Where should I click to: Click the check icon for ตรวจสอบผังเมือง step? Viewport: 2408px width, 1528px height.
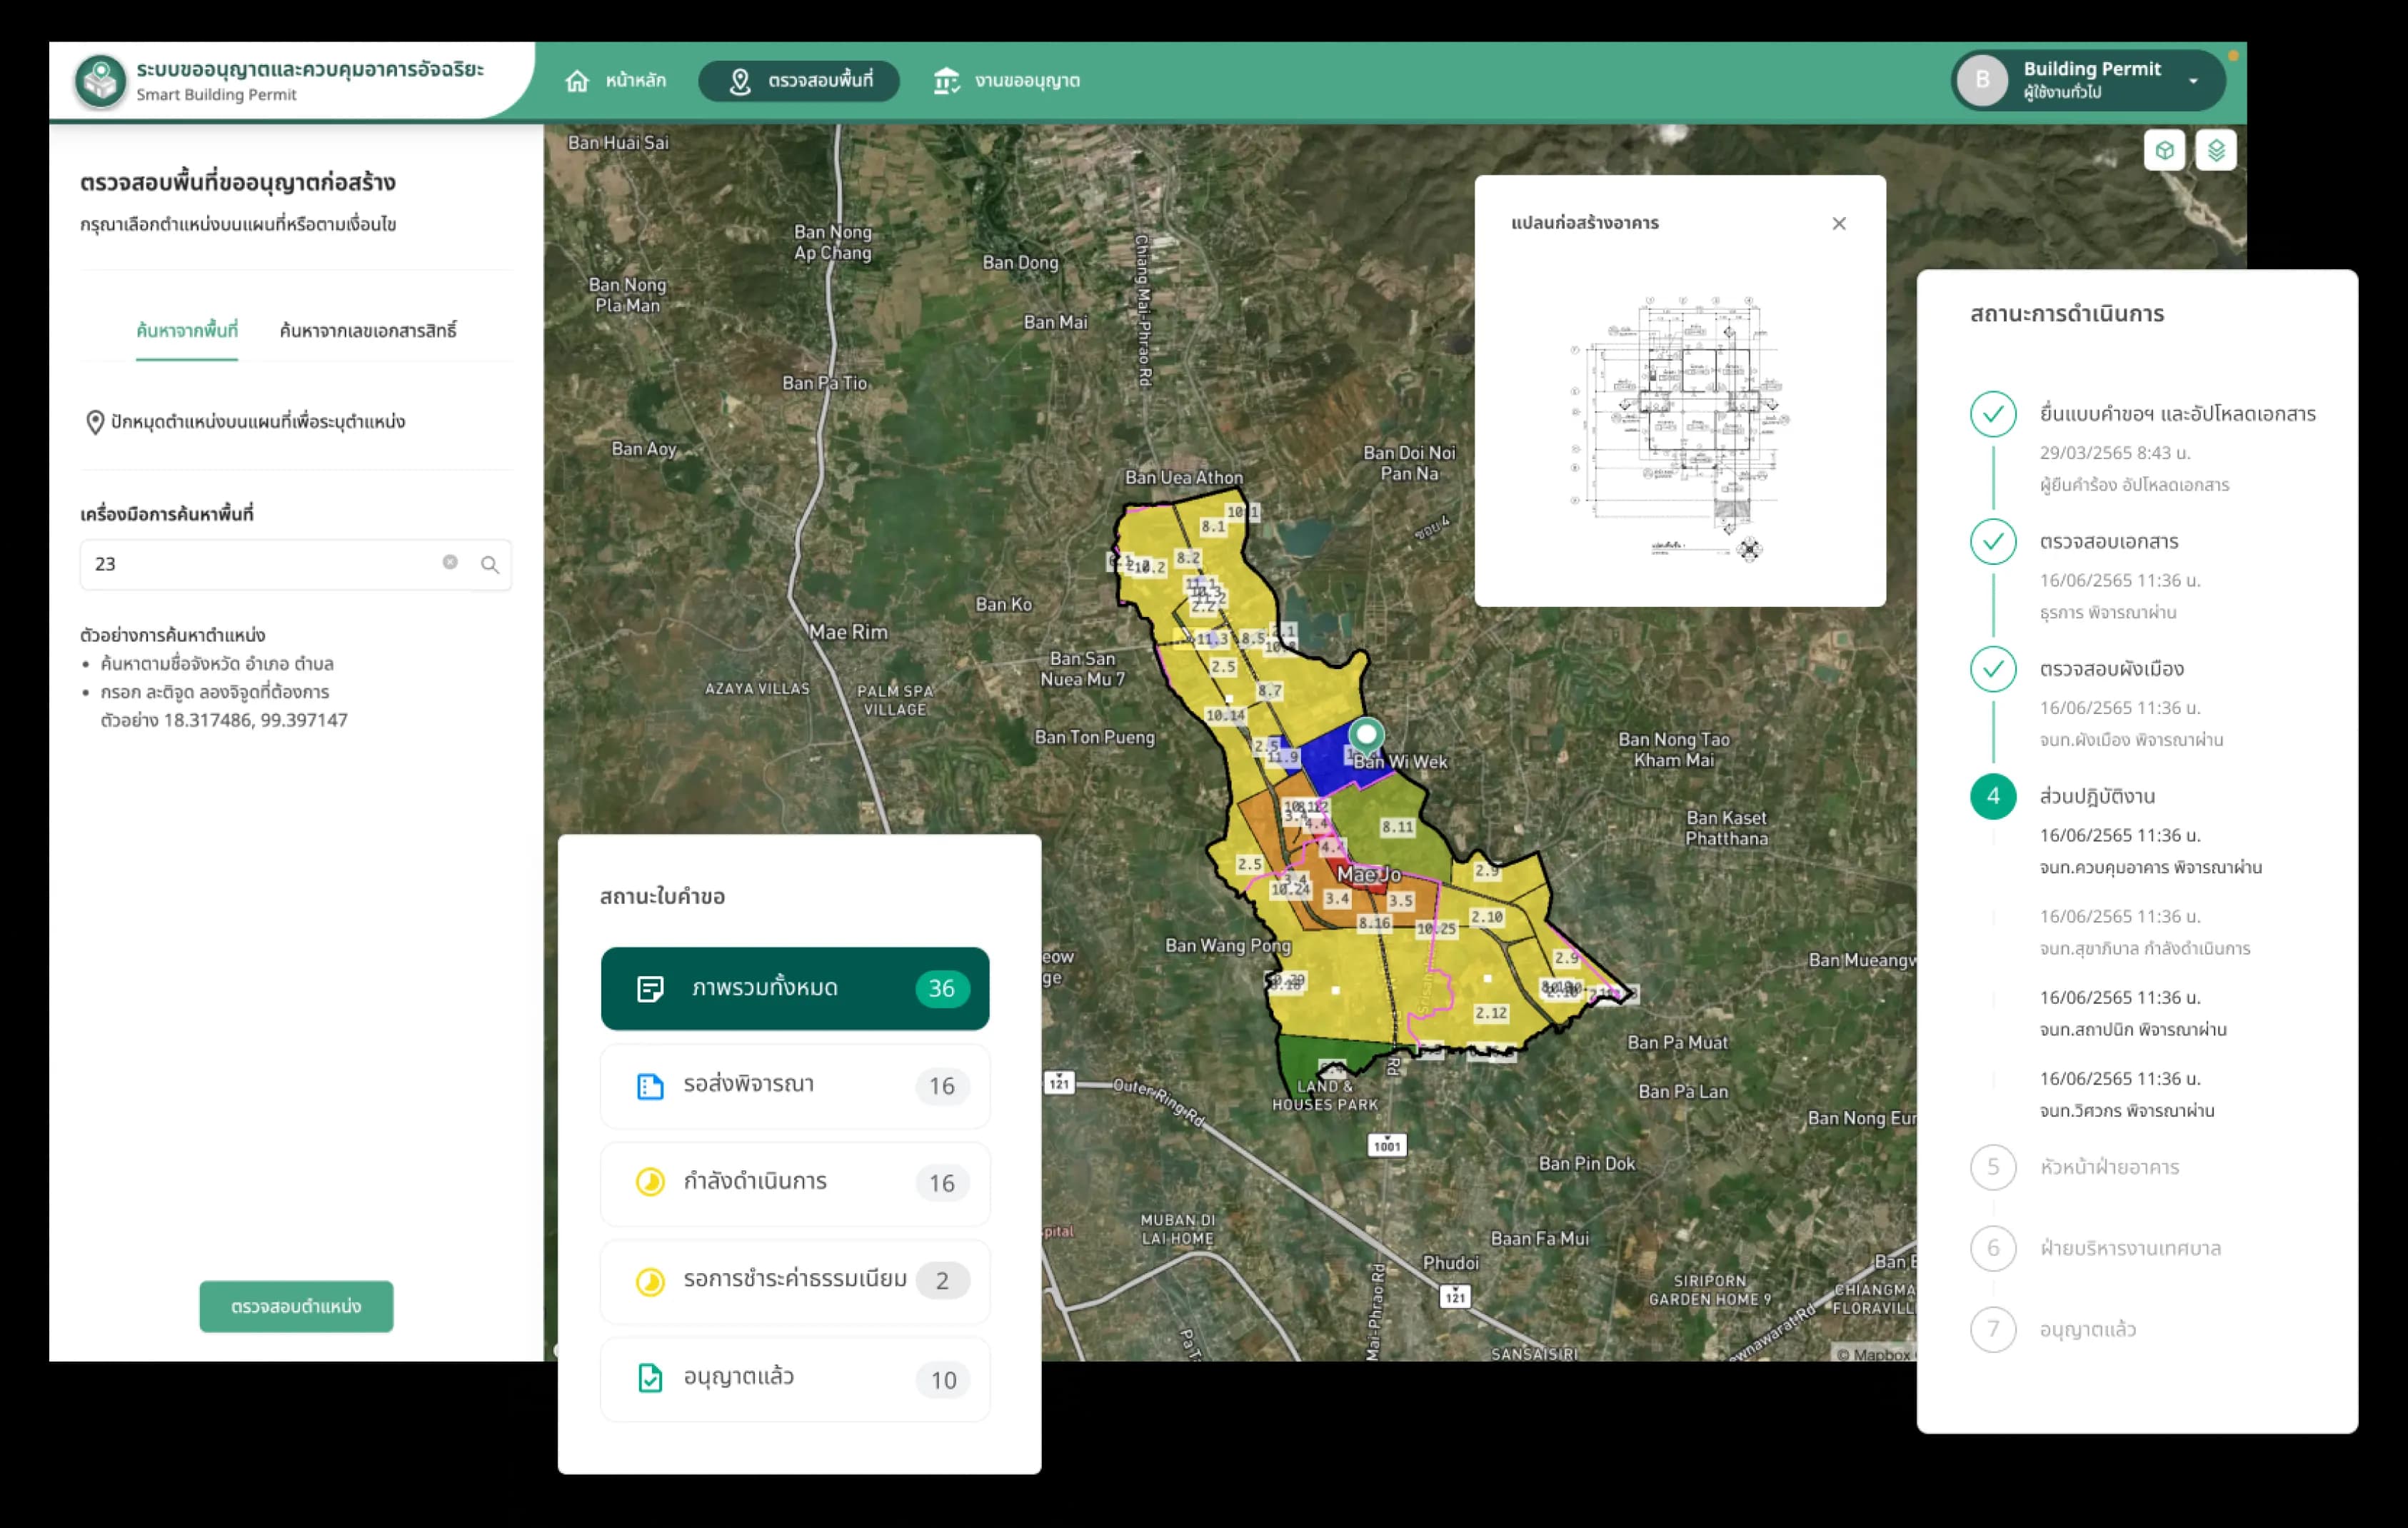[x=1993, y=669]
